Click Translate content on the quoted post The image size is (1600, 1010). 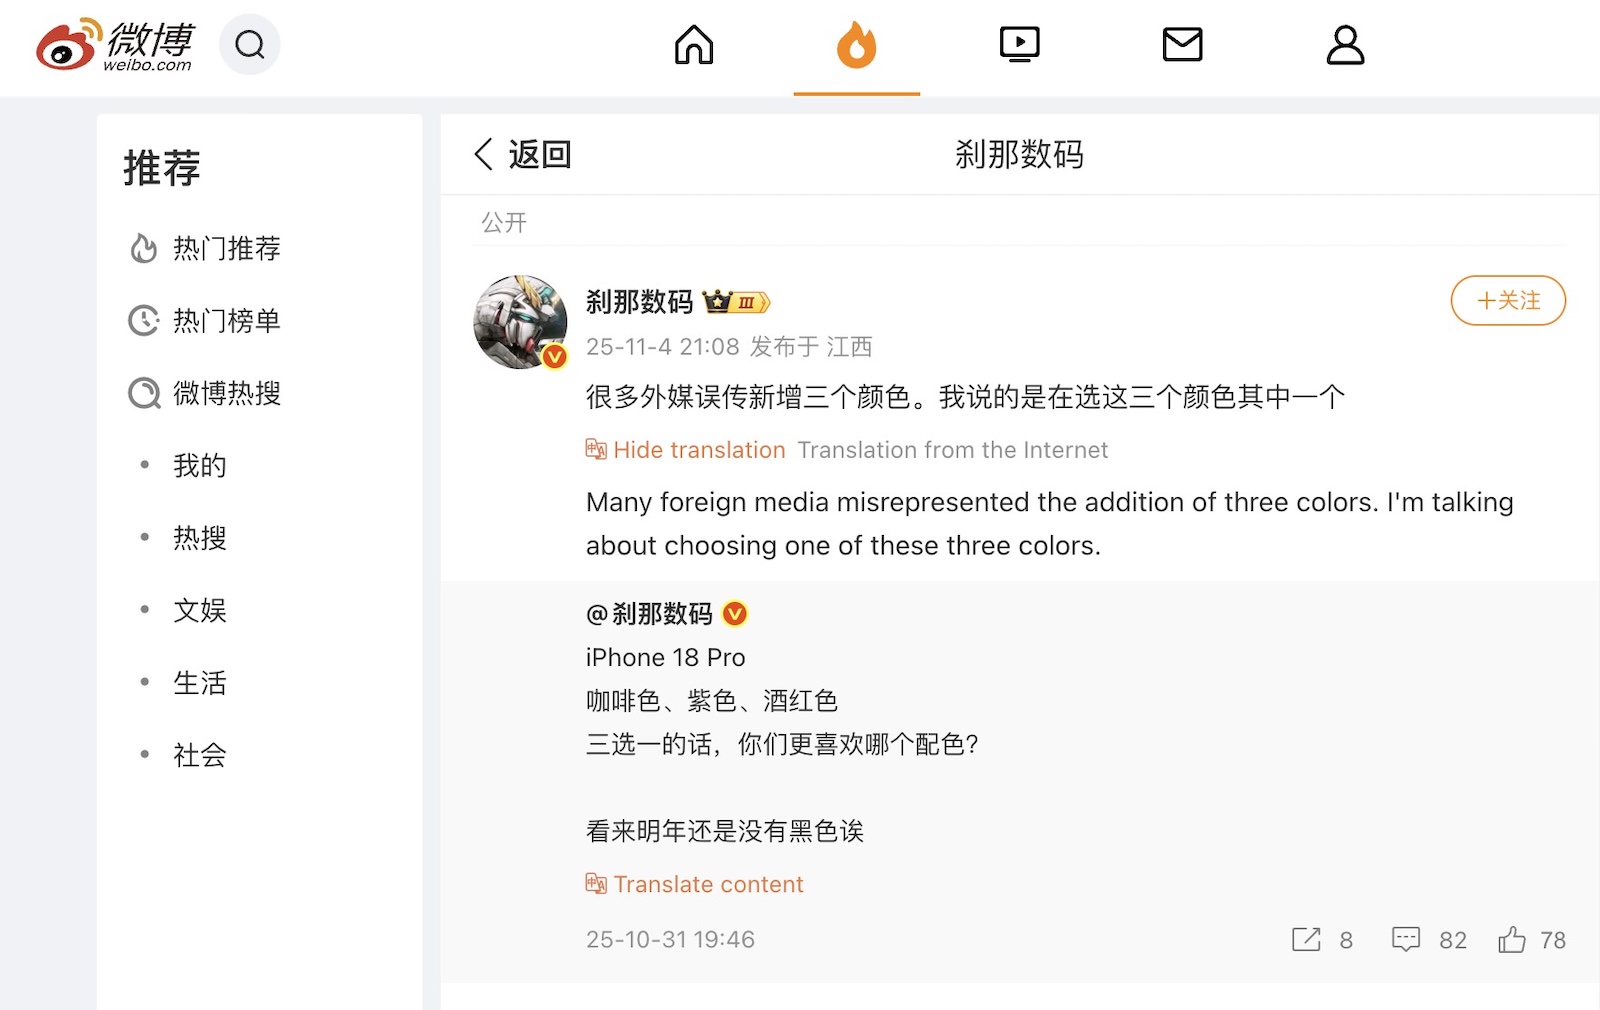709,884
